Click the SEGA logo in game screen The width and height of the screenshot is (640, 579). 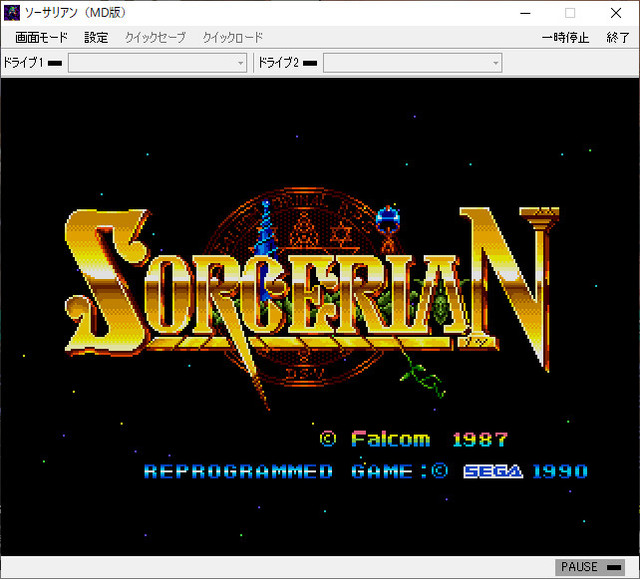[493, 472]
